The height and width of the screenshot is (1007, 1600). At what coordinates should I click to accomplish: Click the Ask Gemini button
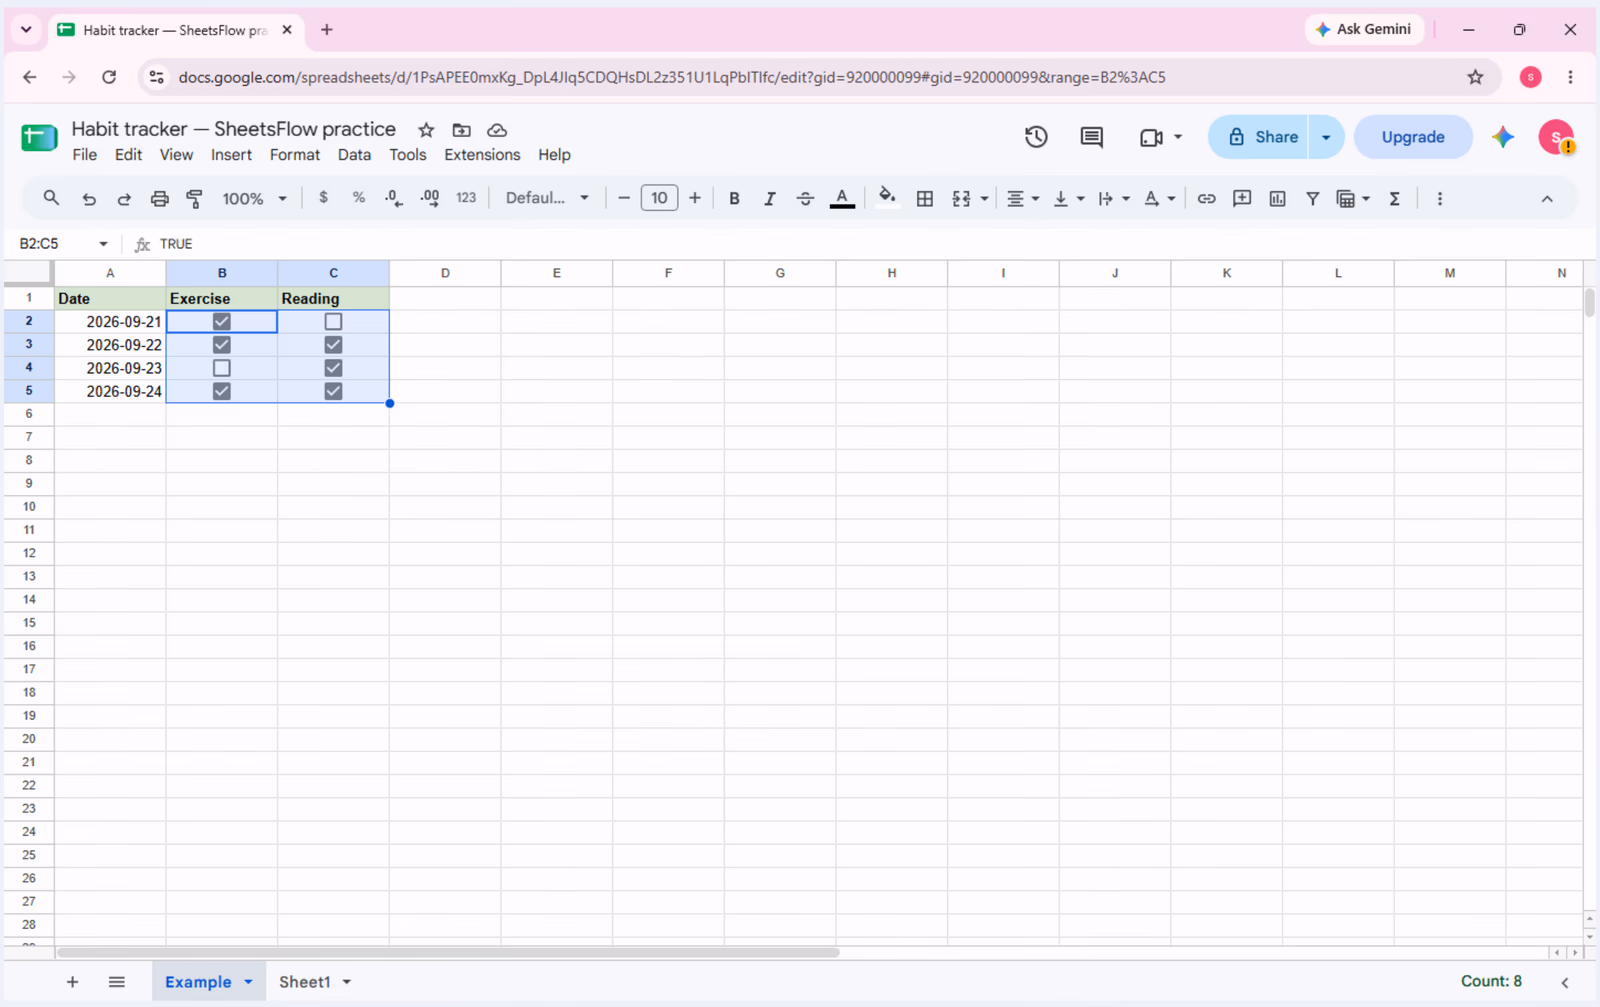click(1364, 29)
